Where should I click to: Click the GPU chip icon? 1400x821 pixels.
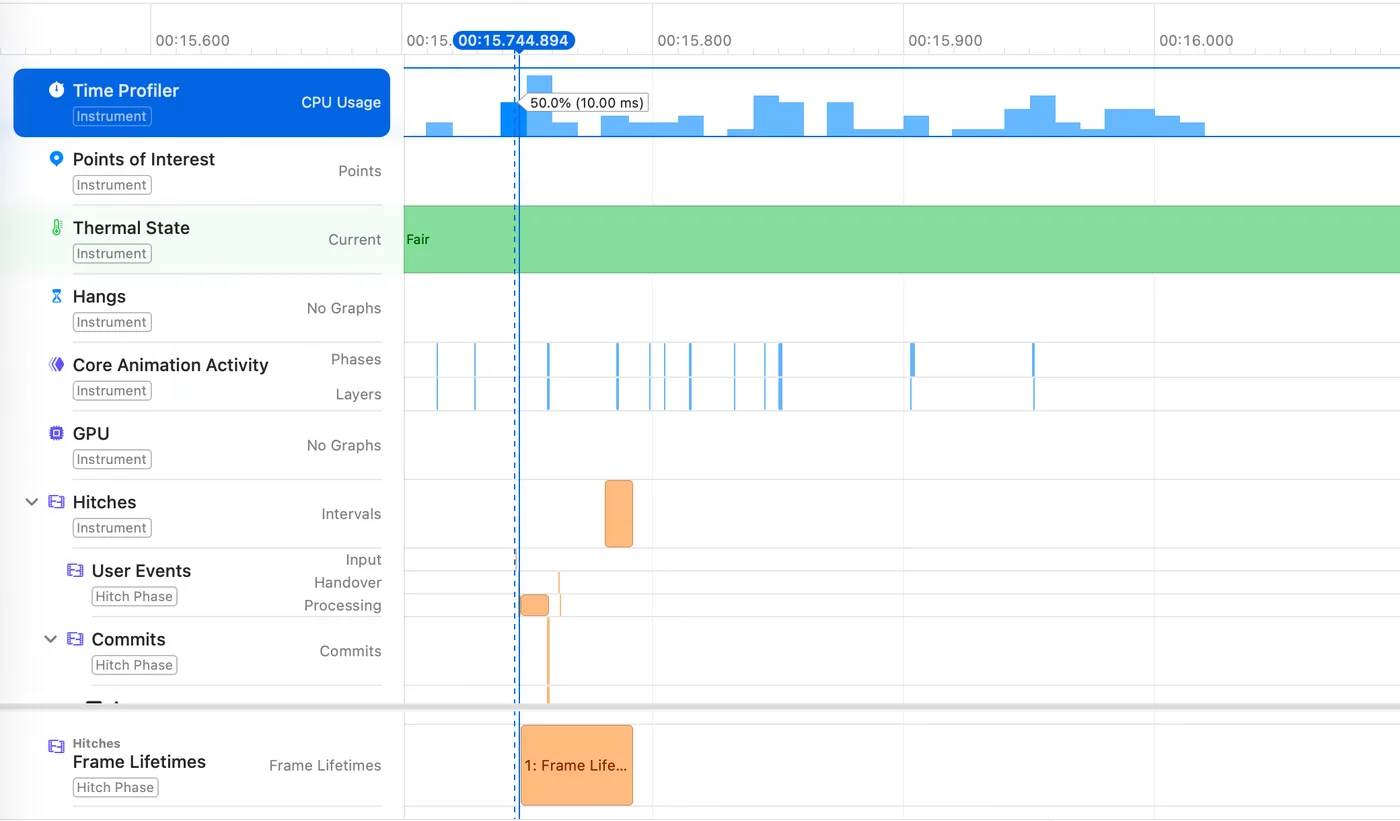point(57,433)
